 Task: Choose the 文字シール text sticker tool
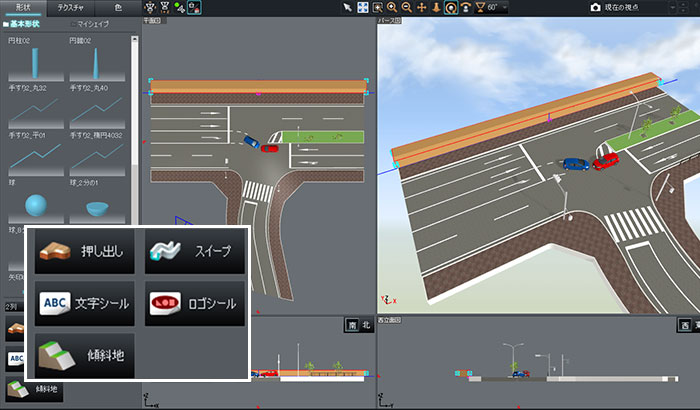tap(85, 303)
